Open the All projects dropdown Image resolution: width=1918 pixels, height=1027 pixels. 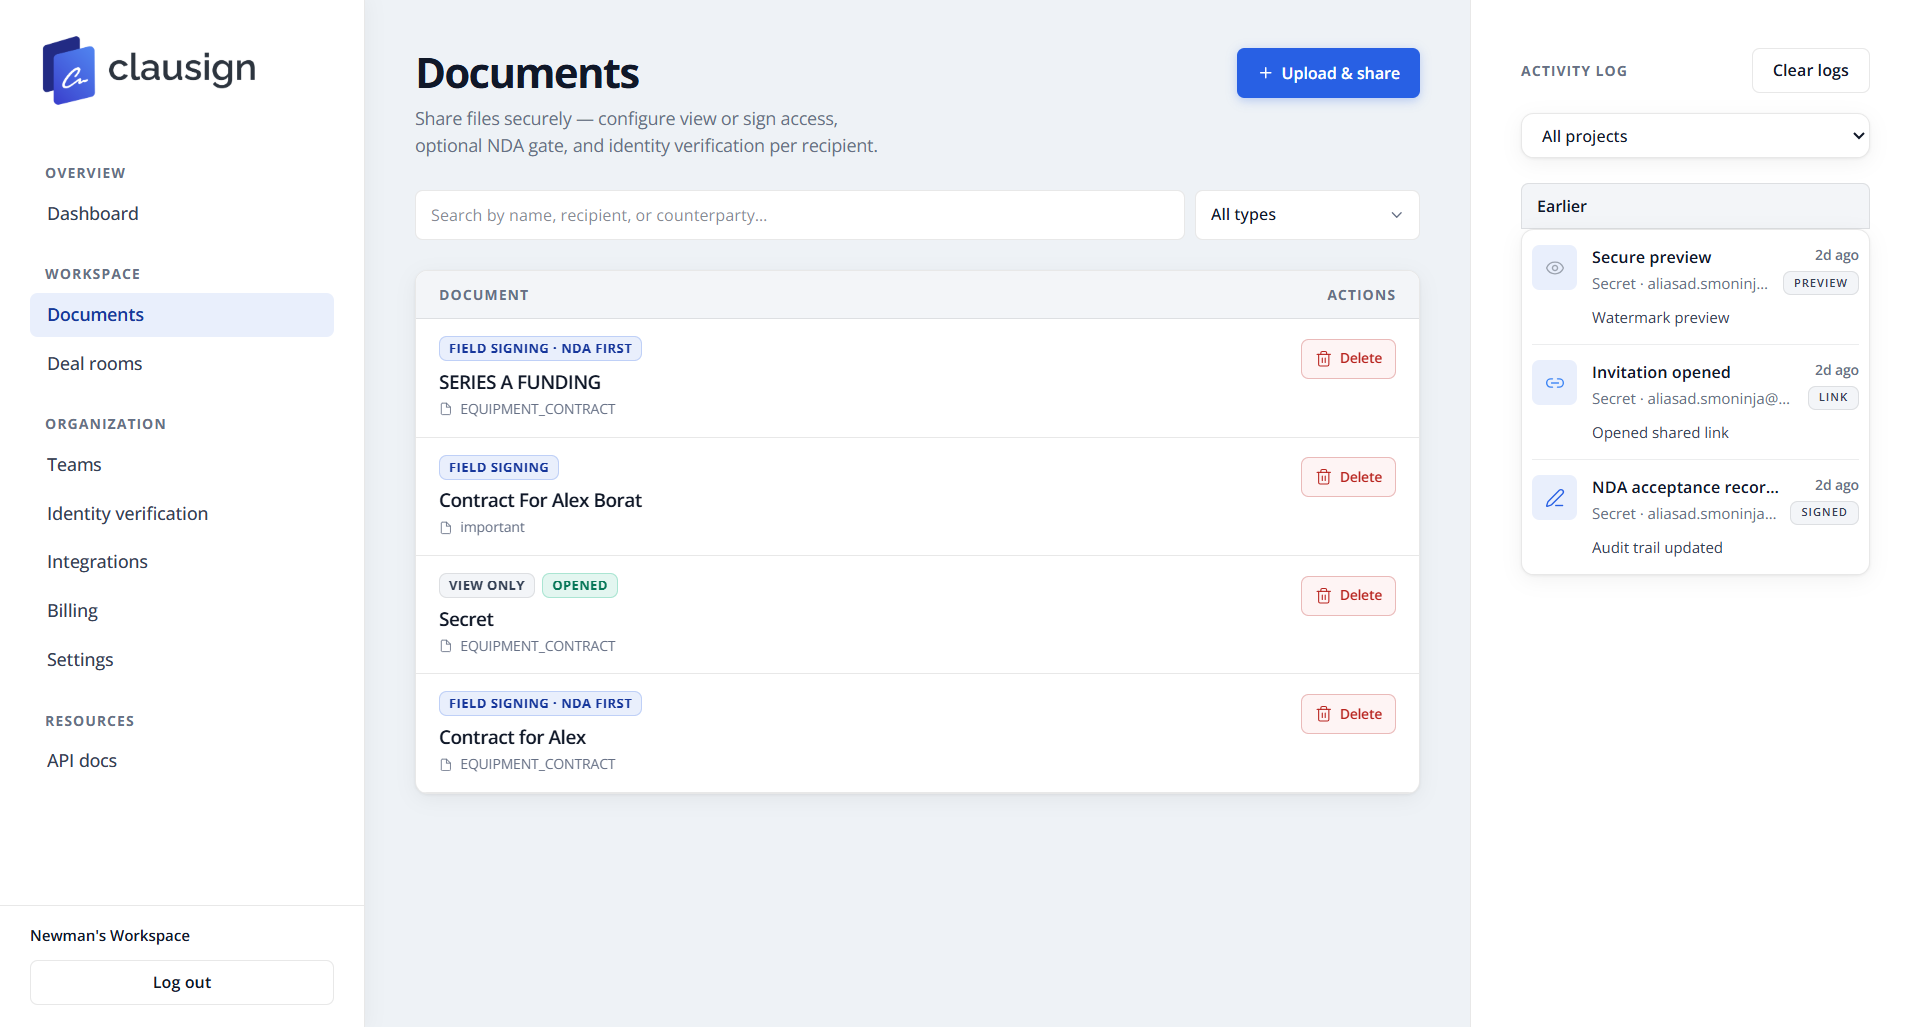[x=1695, y=136]
